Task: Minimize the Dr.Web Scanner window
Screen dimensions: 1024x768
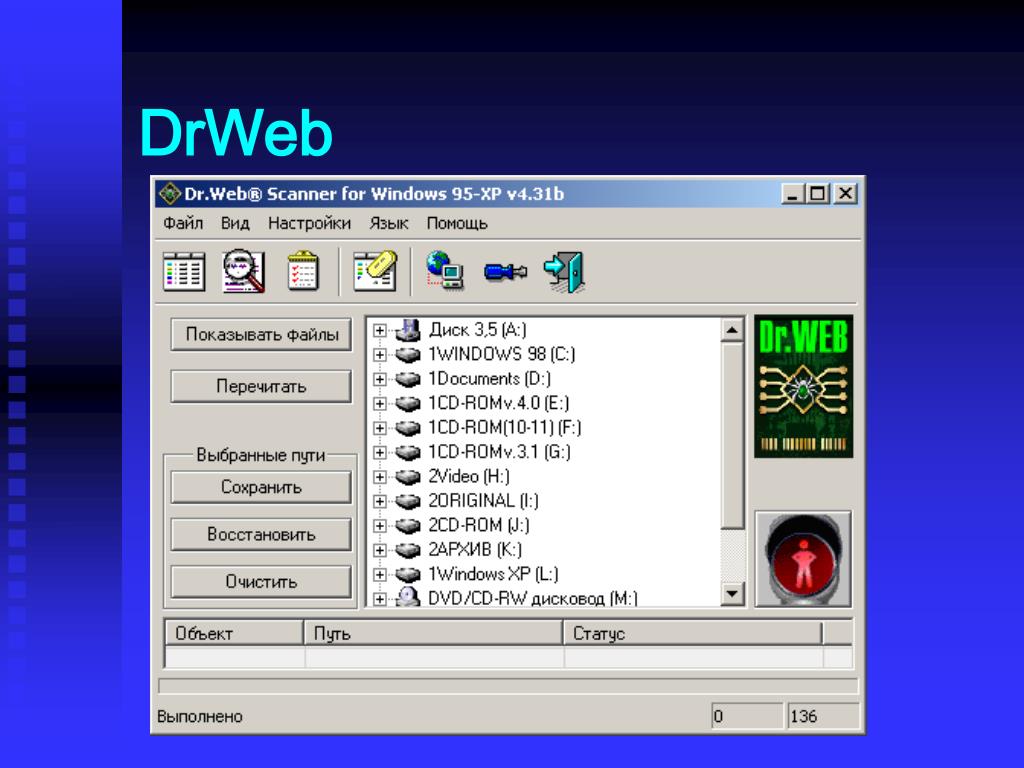Action: coord(792,193)
